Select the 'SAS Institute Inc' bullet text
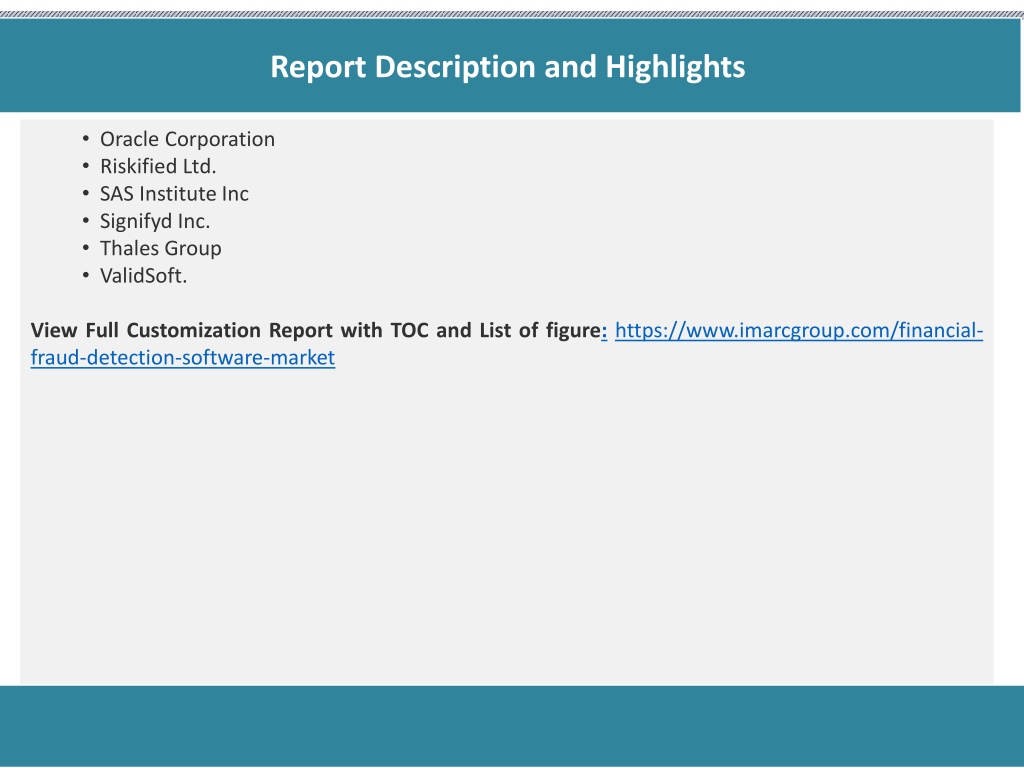The height and width of the screenshot is (768, 1024). pyautogui.click(x=174, y=194)
